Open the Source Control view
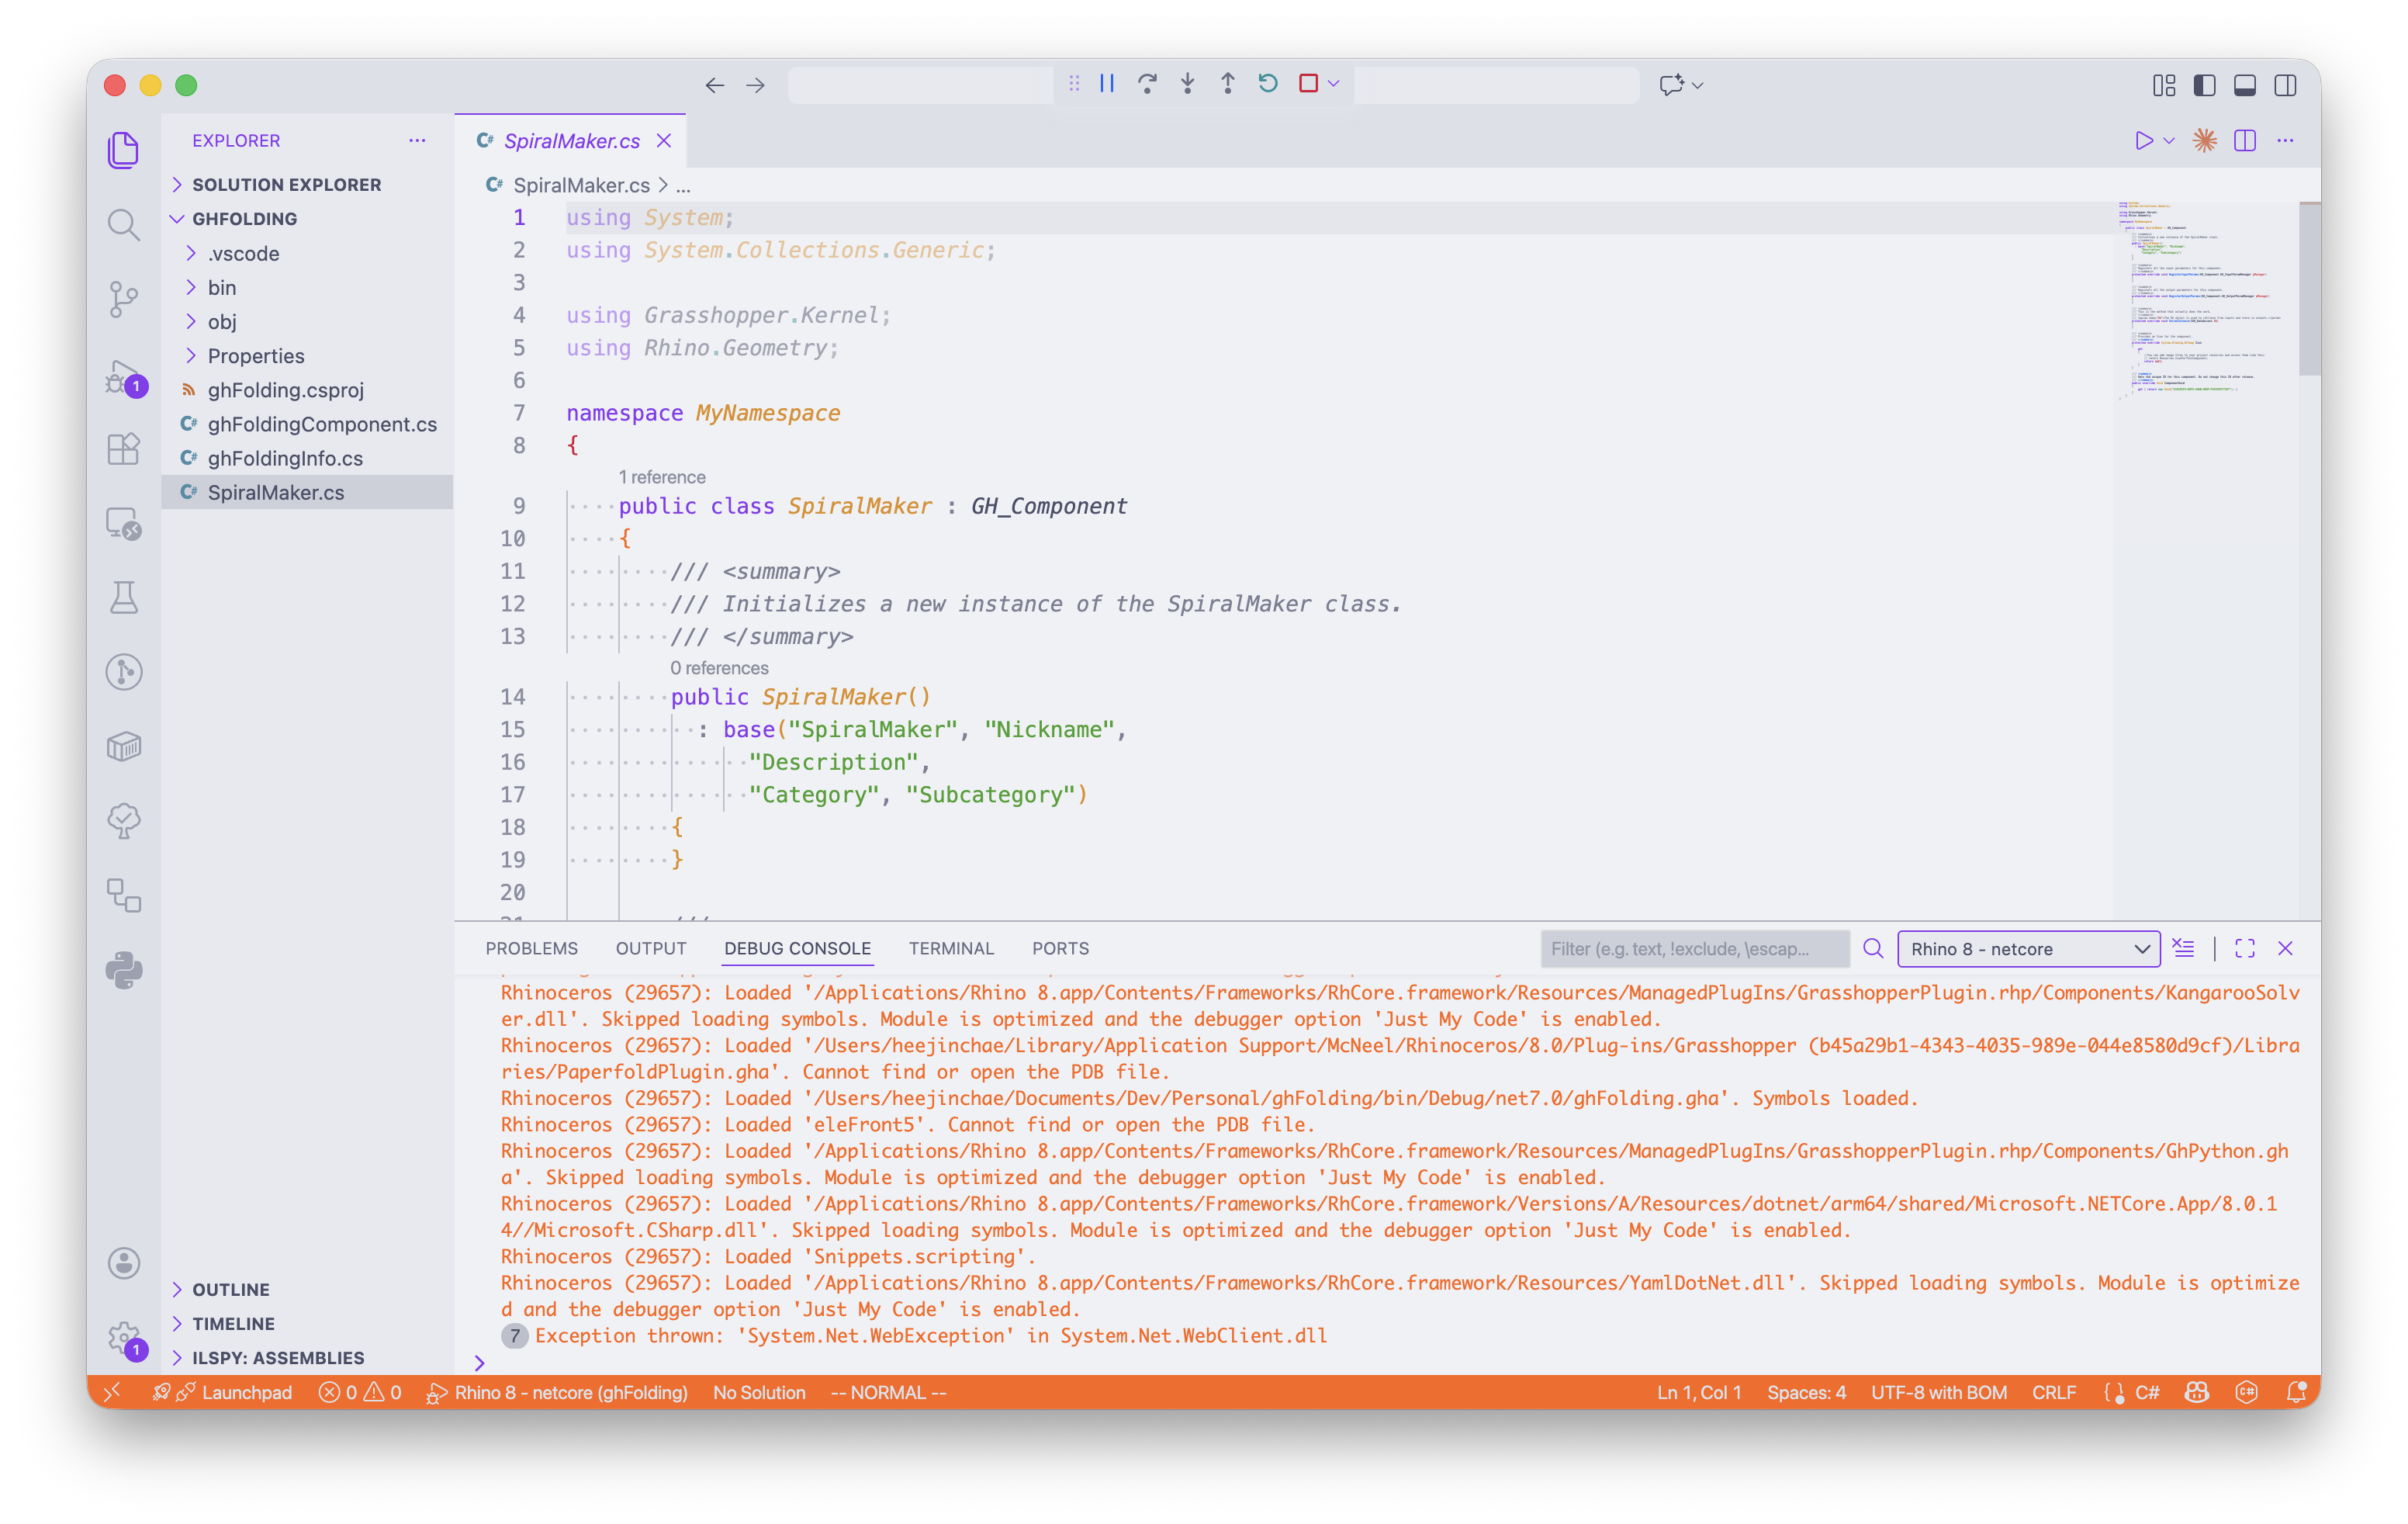The width and height of the screenshot is (2408, 1524). point(123,299)
